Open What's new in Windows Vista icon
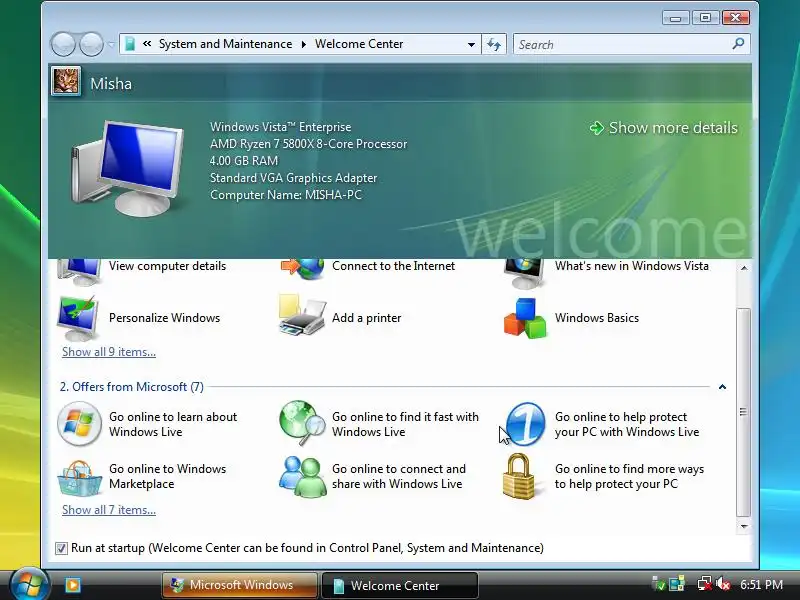 (x=523, y=272)
